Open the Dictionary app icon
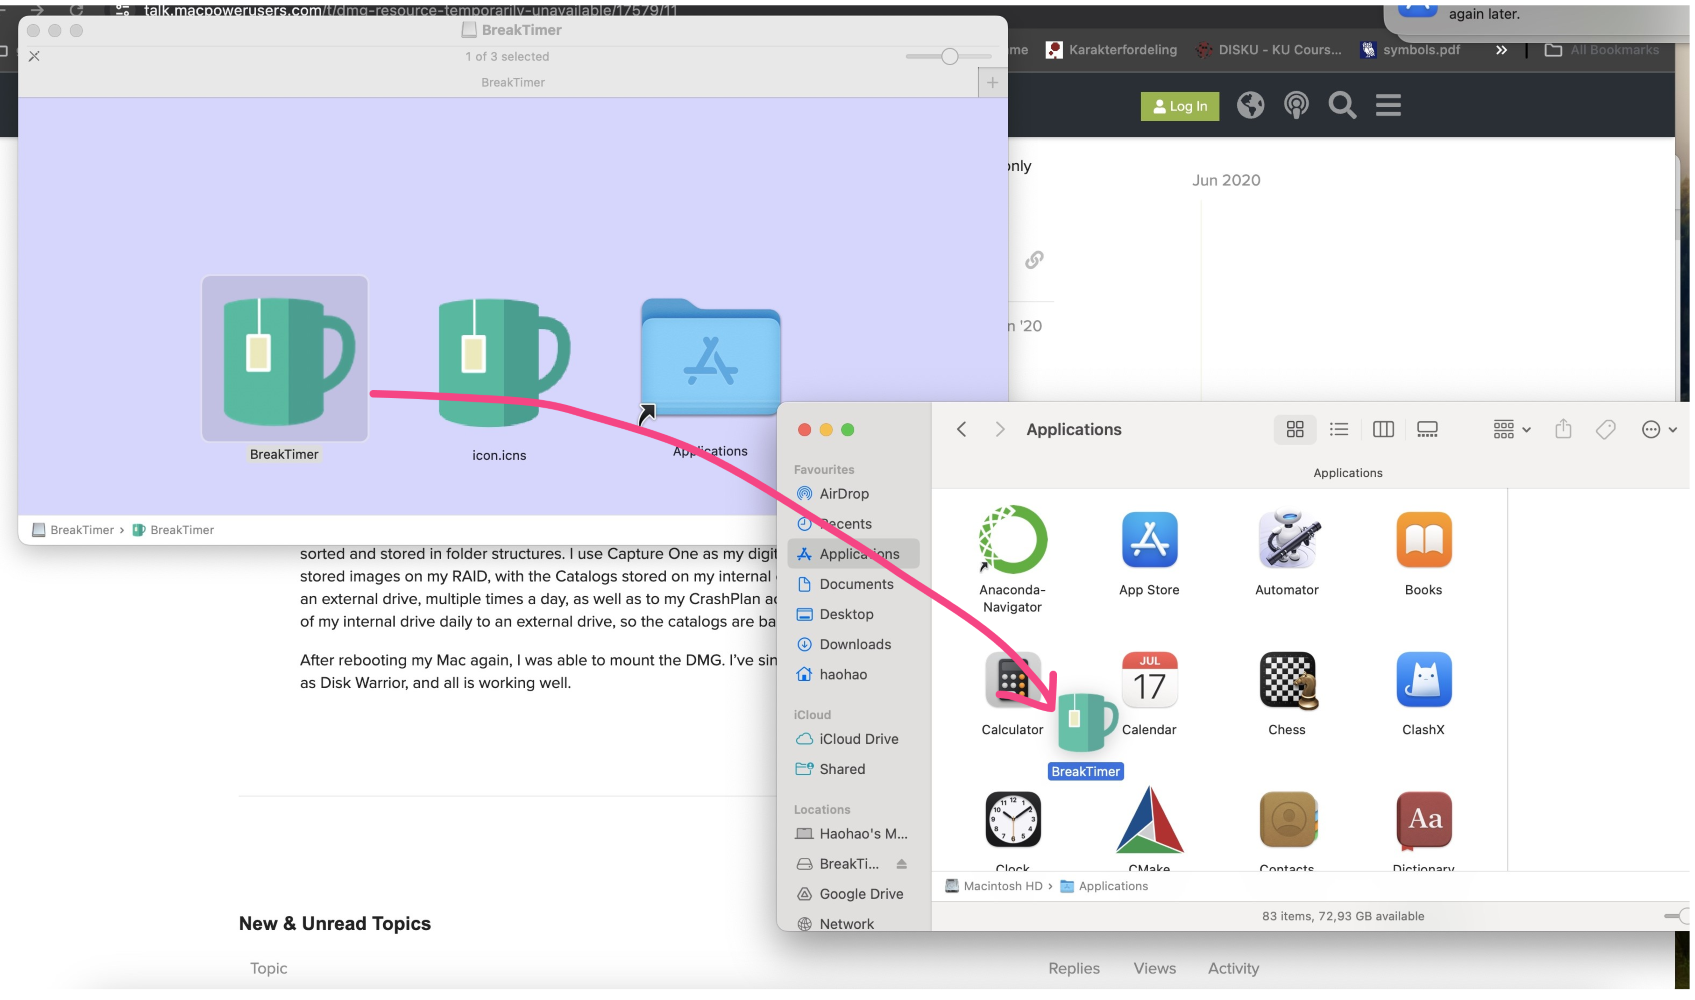 point(1423,820)
